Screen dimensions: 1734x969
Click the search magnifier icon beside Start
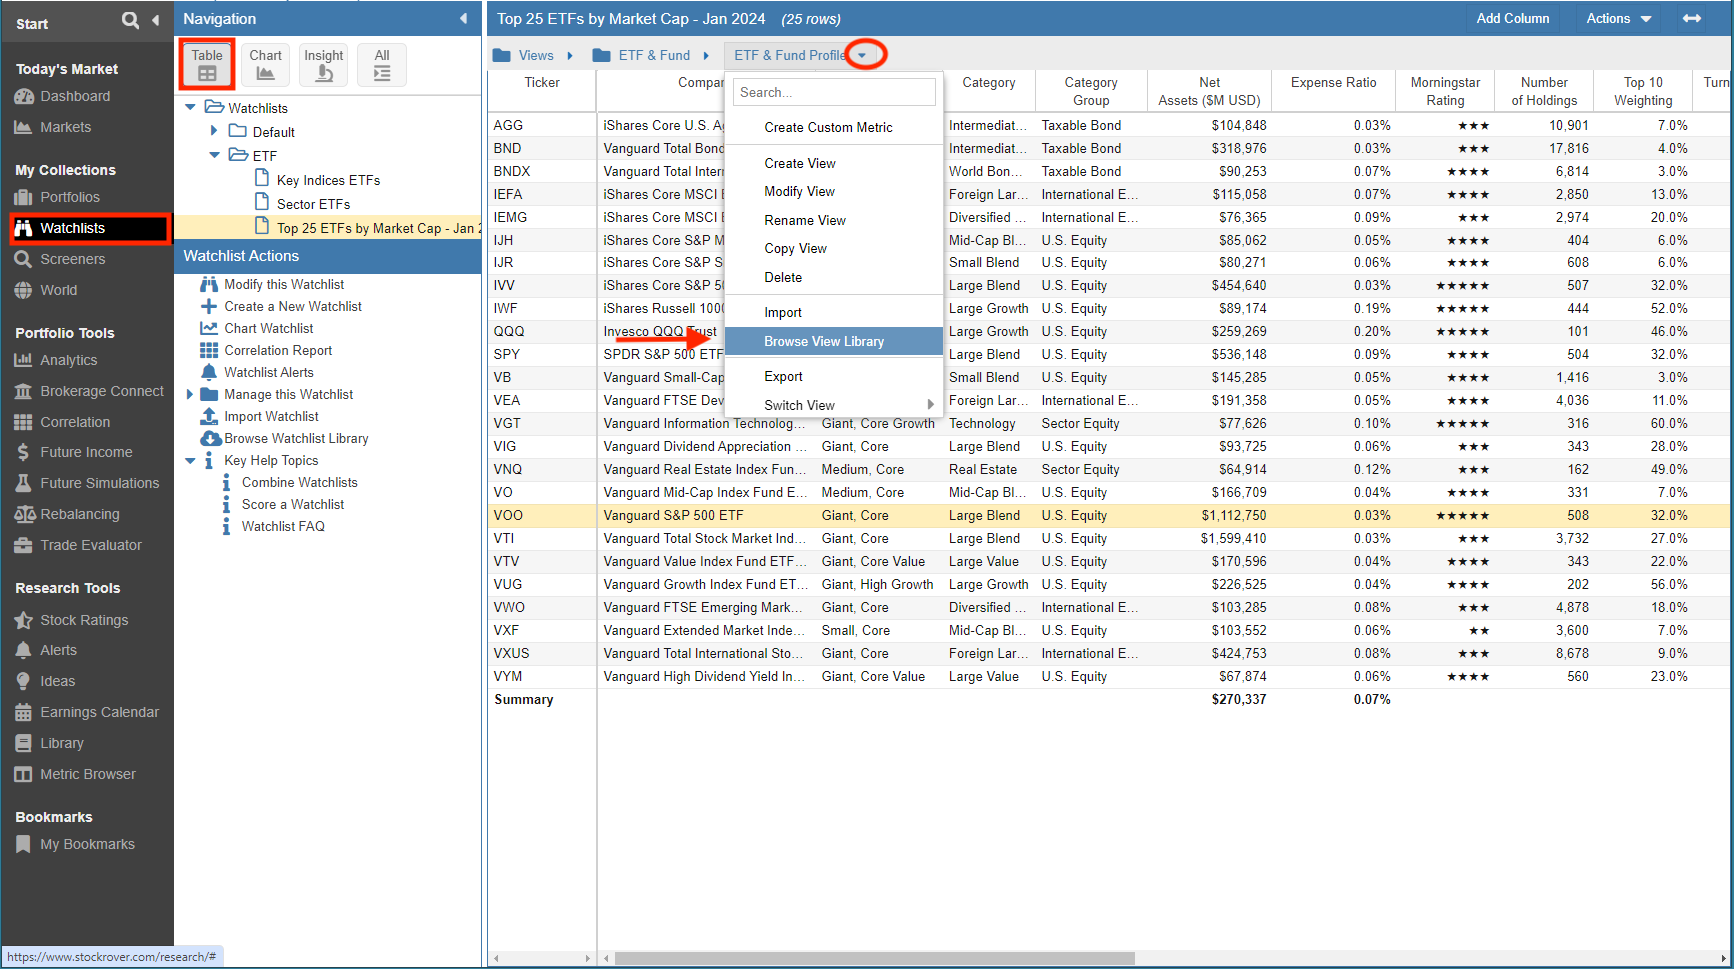pos(130,20)
